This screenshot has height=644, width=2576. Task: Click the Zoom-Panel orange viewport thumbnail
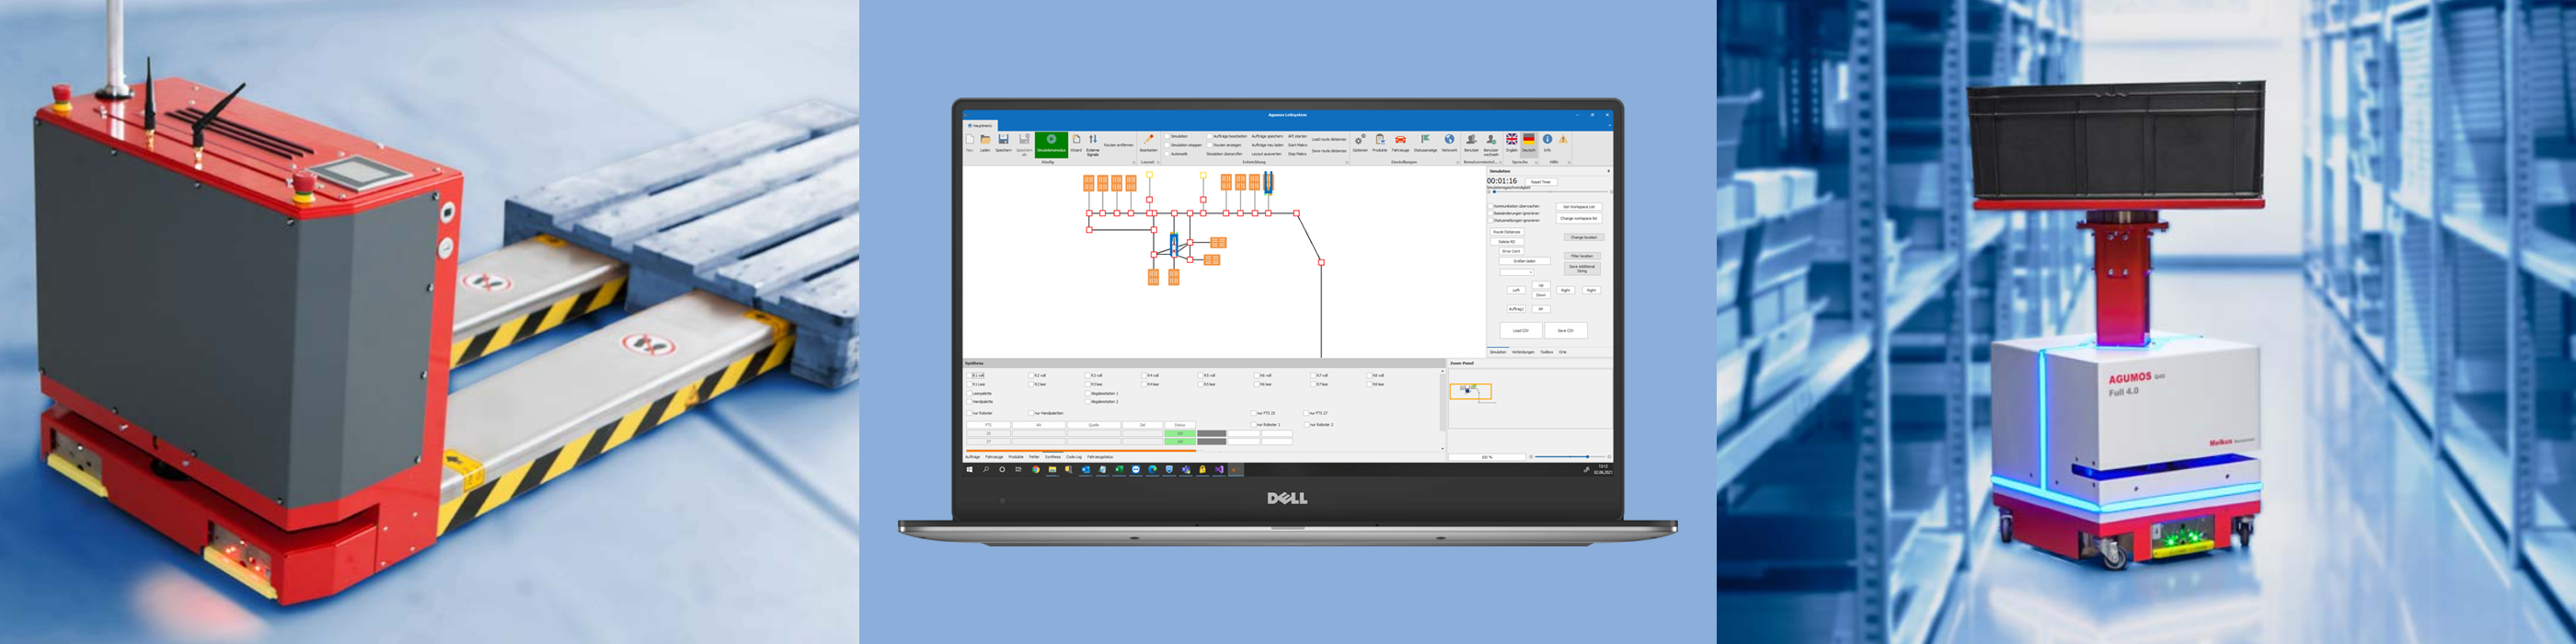[1471, 392]
